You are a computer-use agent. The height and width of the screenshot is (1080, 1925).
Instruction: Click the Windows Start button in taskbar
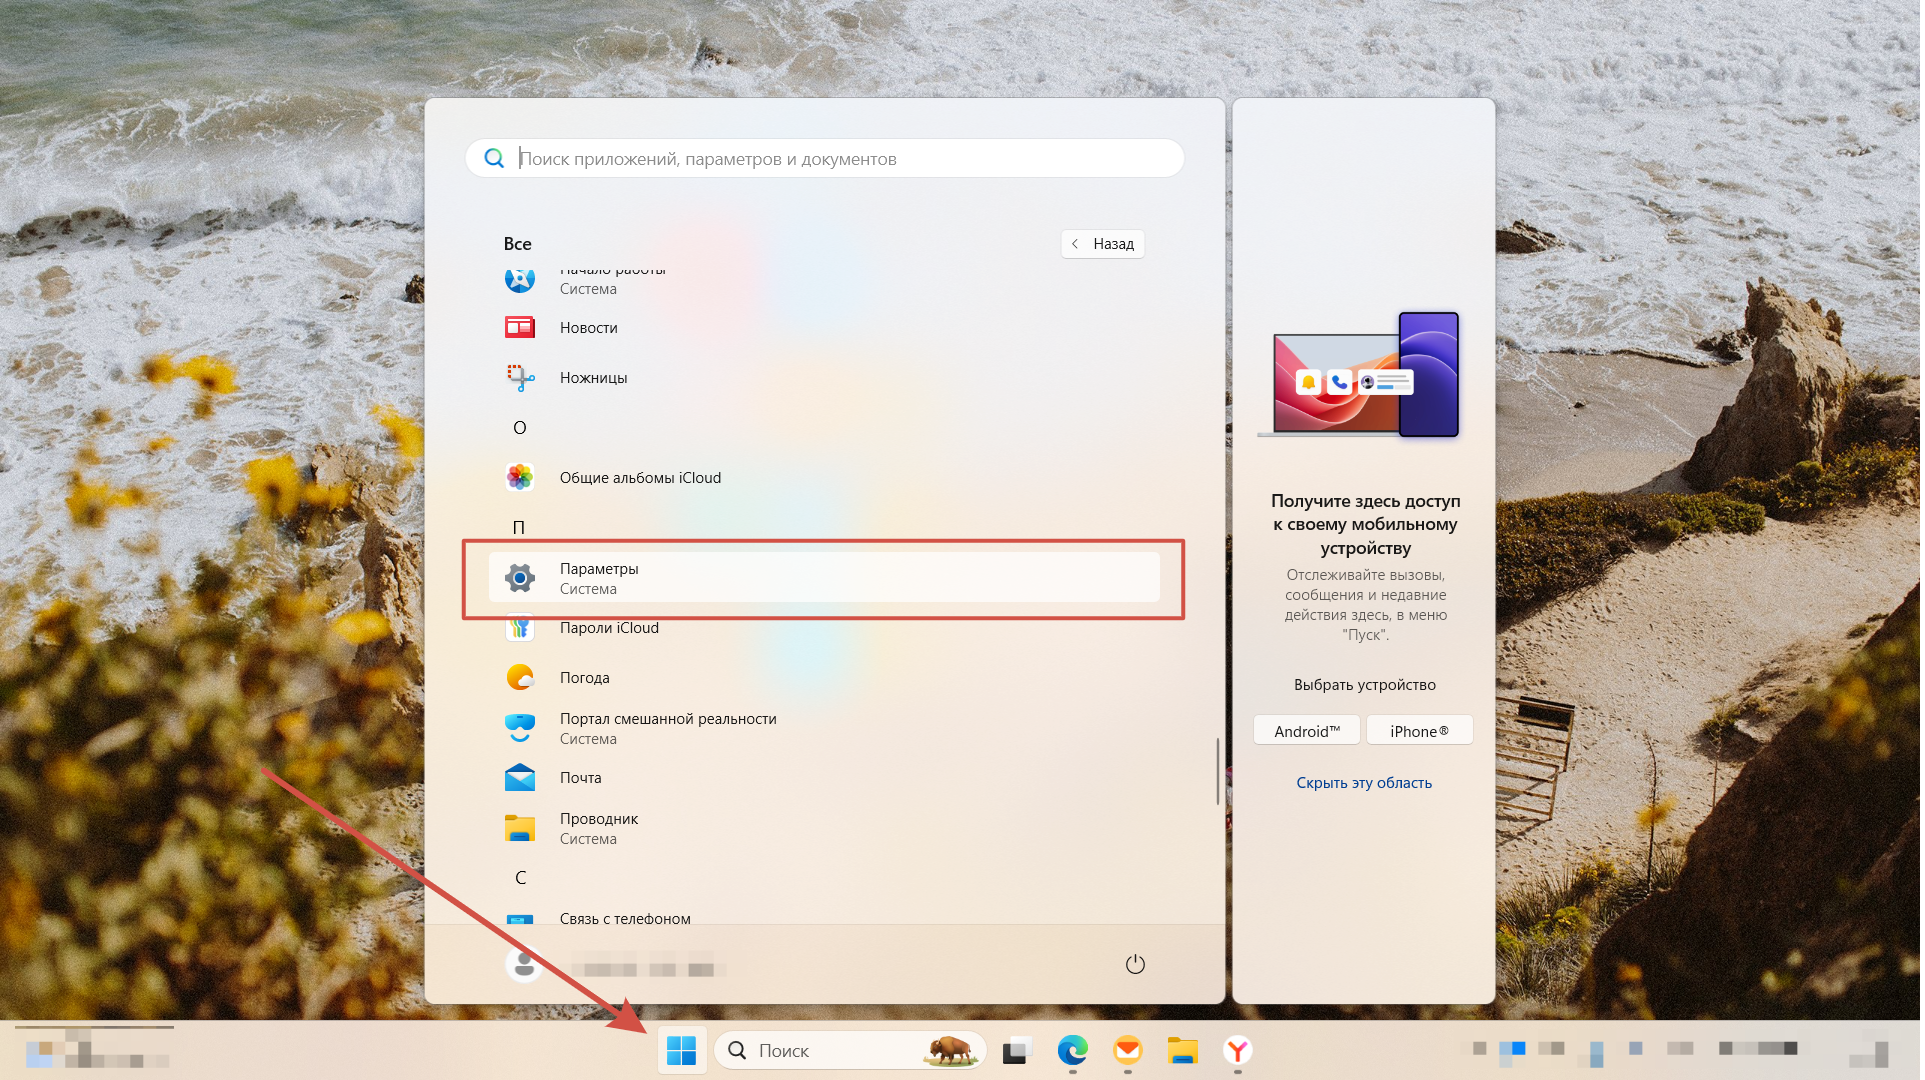[x=682, y=1051]
